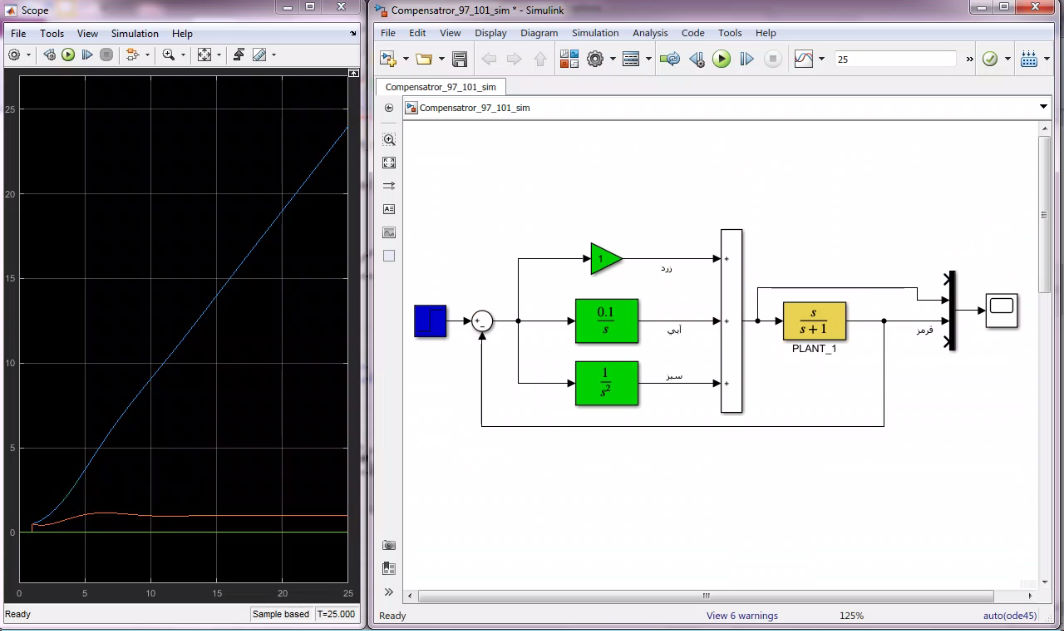Click the Scope zoom magnifier tool
The height and width of the screenshot is (631, 1064).
[168, 55]
